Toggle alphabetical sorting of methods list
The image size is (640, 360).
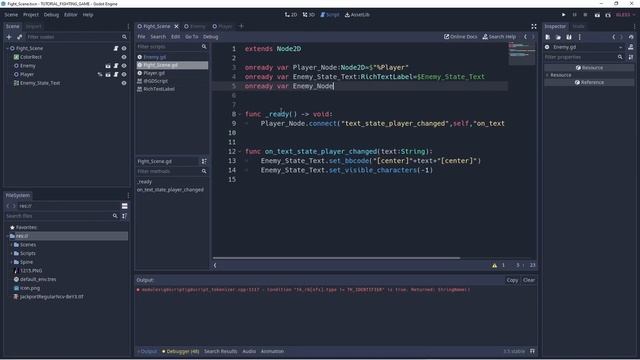204,162
